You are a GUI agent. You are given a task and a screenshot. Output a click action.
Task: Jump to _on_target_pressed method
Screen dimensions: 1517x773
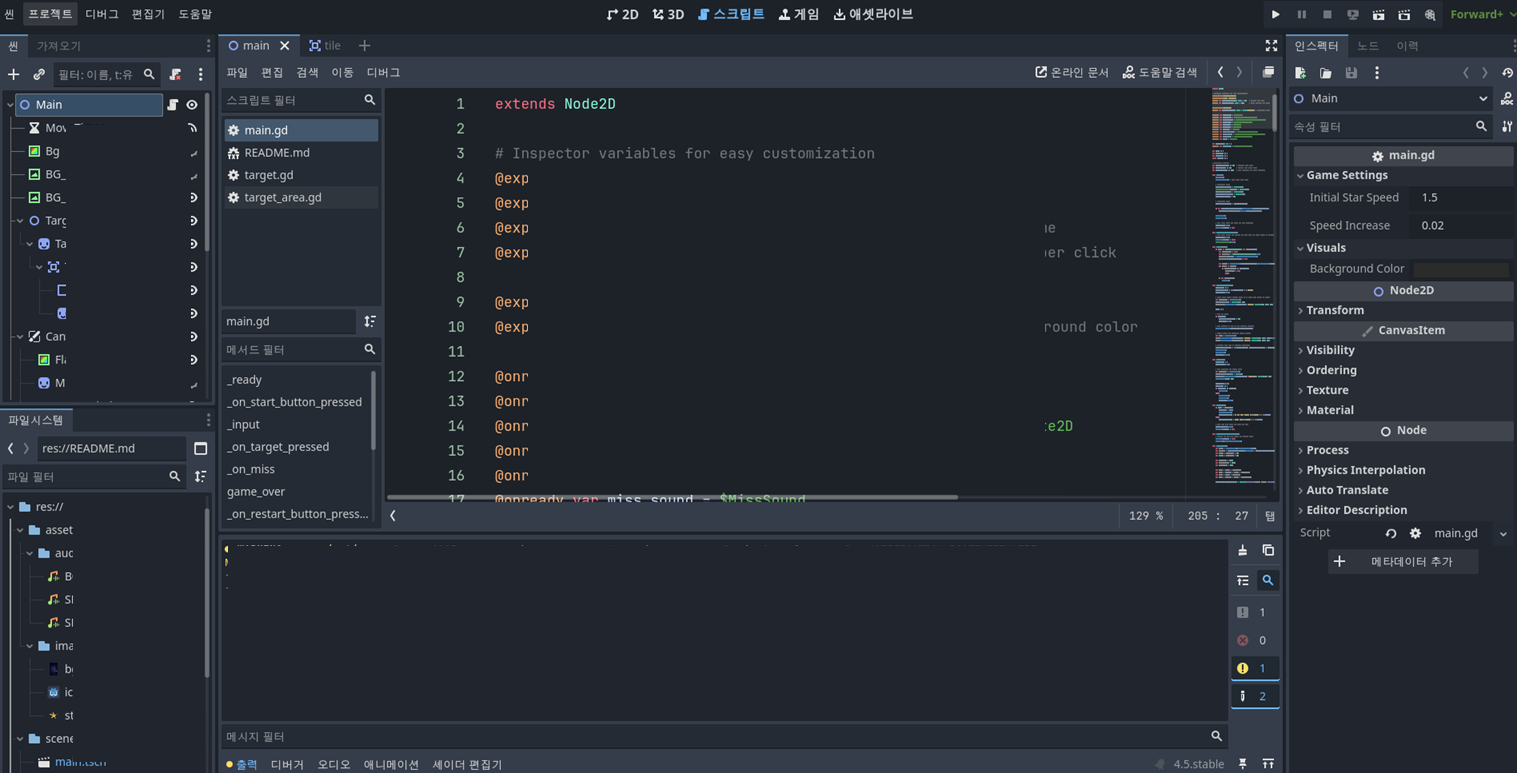pyautogui.click(x=278, y=447)
